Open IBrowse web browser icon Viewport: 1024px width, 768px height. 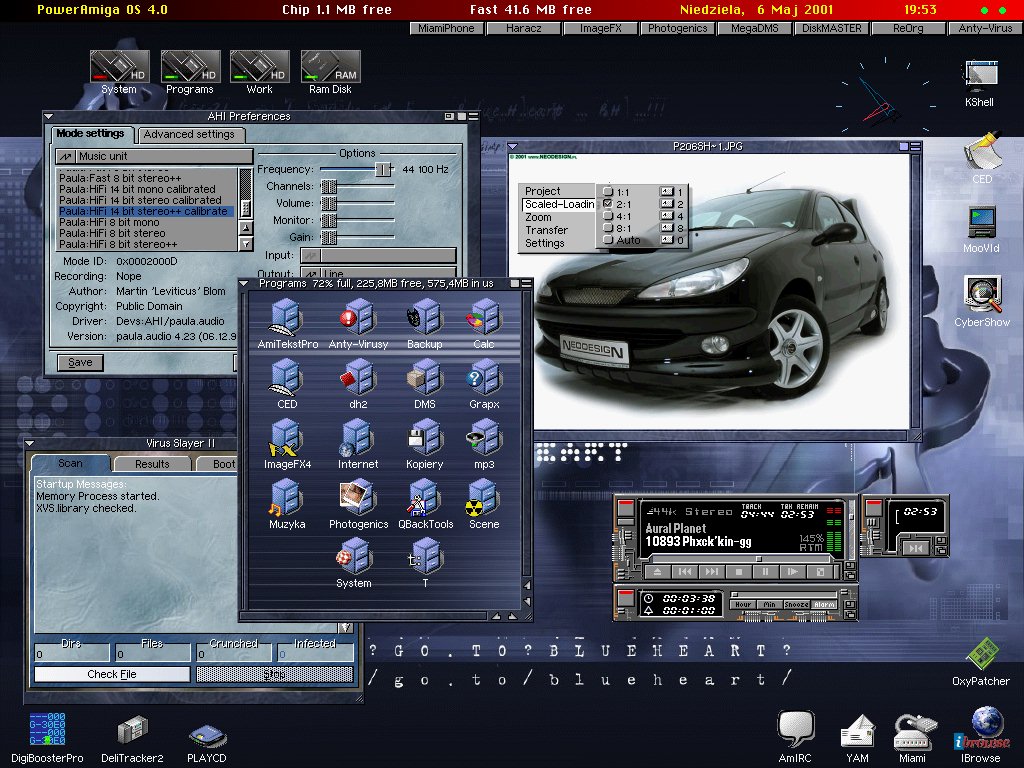tap(981, 735)
